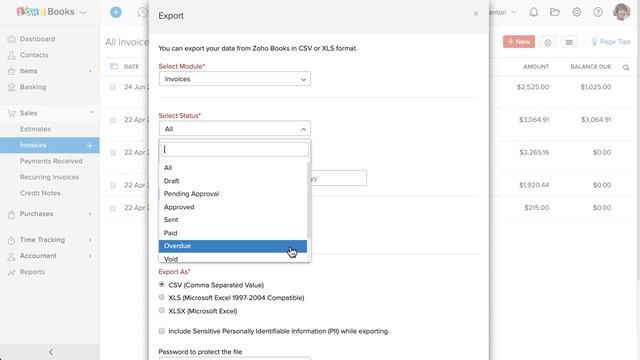Click the AMOUNT column header
Image resolution: width=640 pixels, height=360 pixels.
(536, 67)
